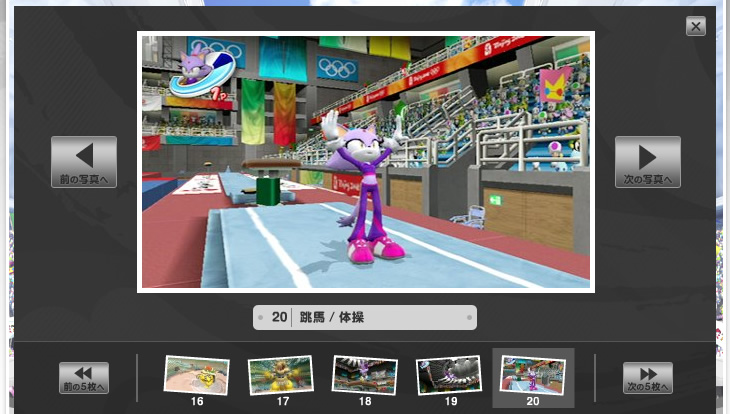Click the number label 19 under its thumbnail

[x=448, y=401]
